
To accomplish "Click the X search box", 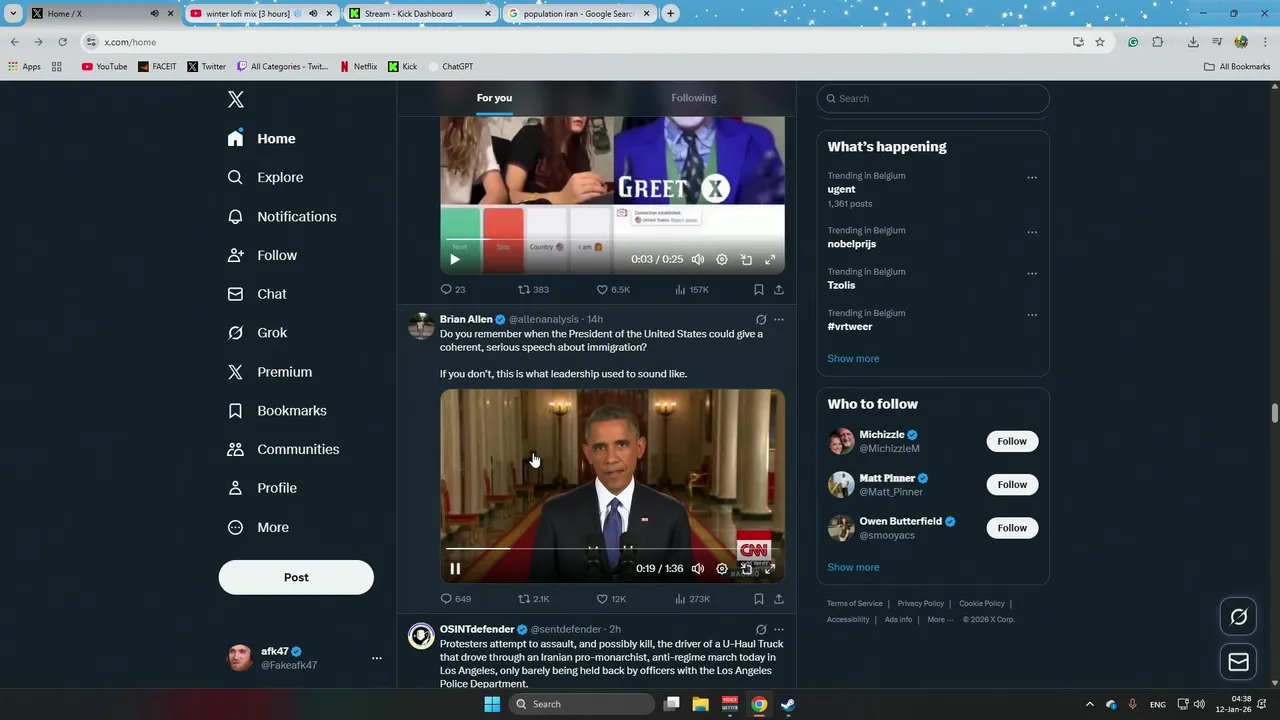I will tap(933, 98).
